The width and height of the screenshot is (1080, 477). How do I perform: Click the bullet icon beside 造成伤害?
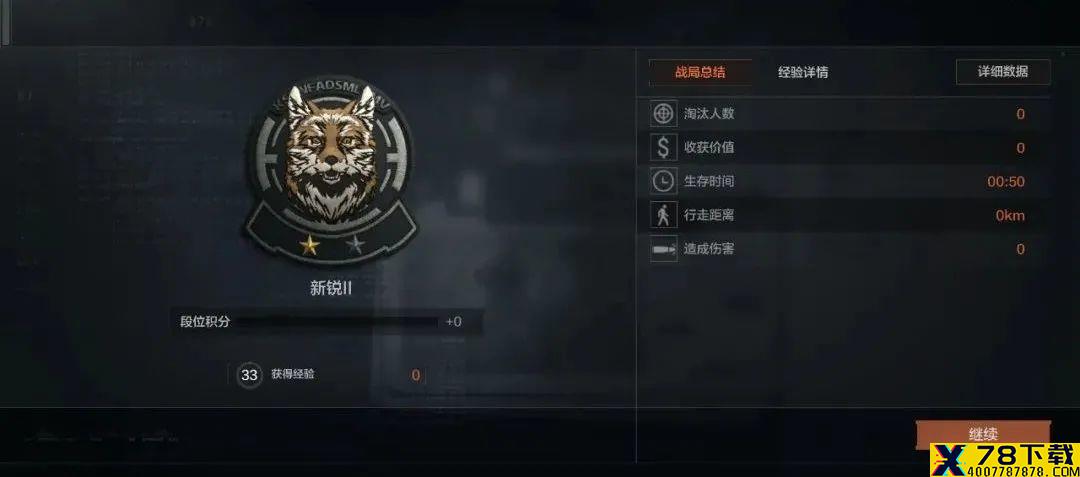click(663, 248)
